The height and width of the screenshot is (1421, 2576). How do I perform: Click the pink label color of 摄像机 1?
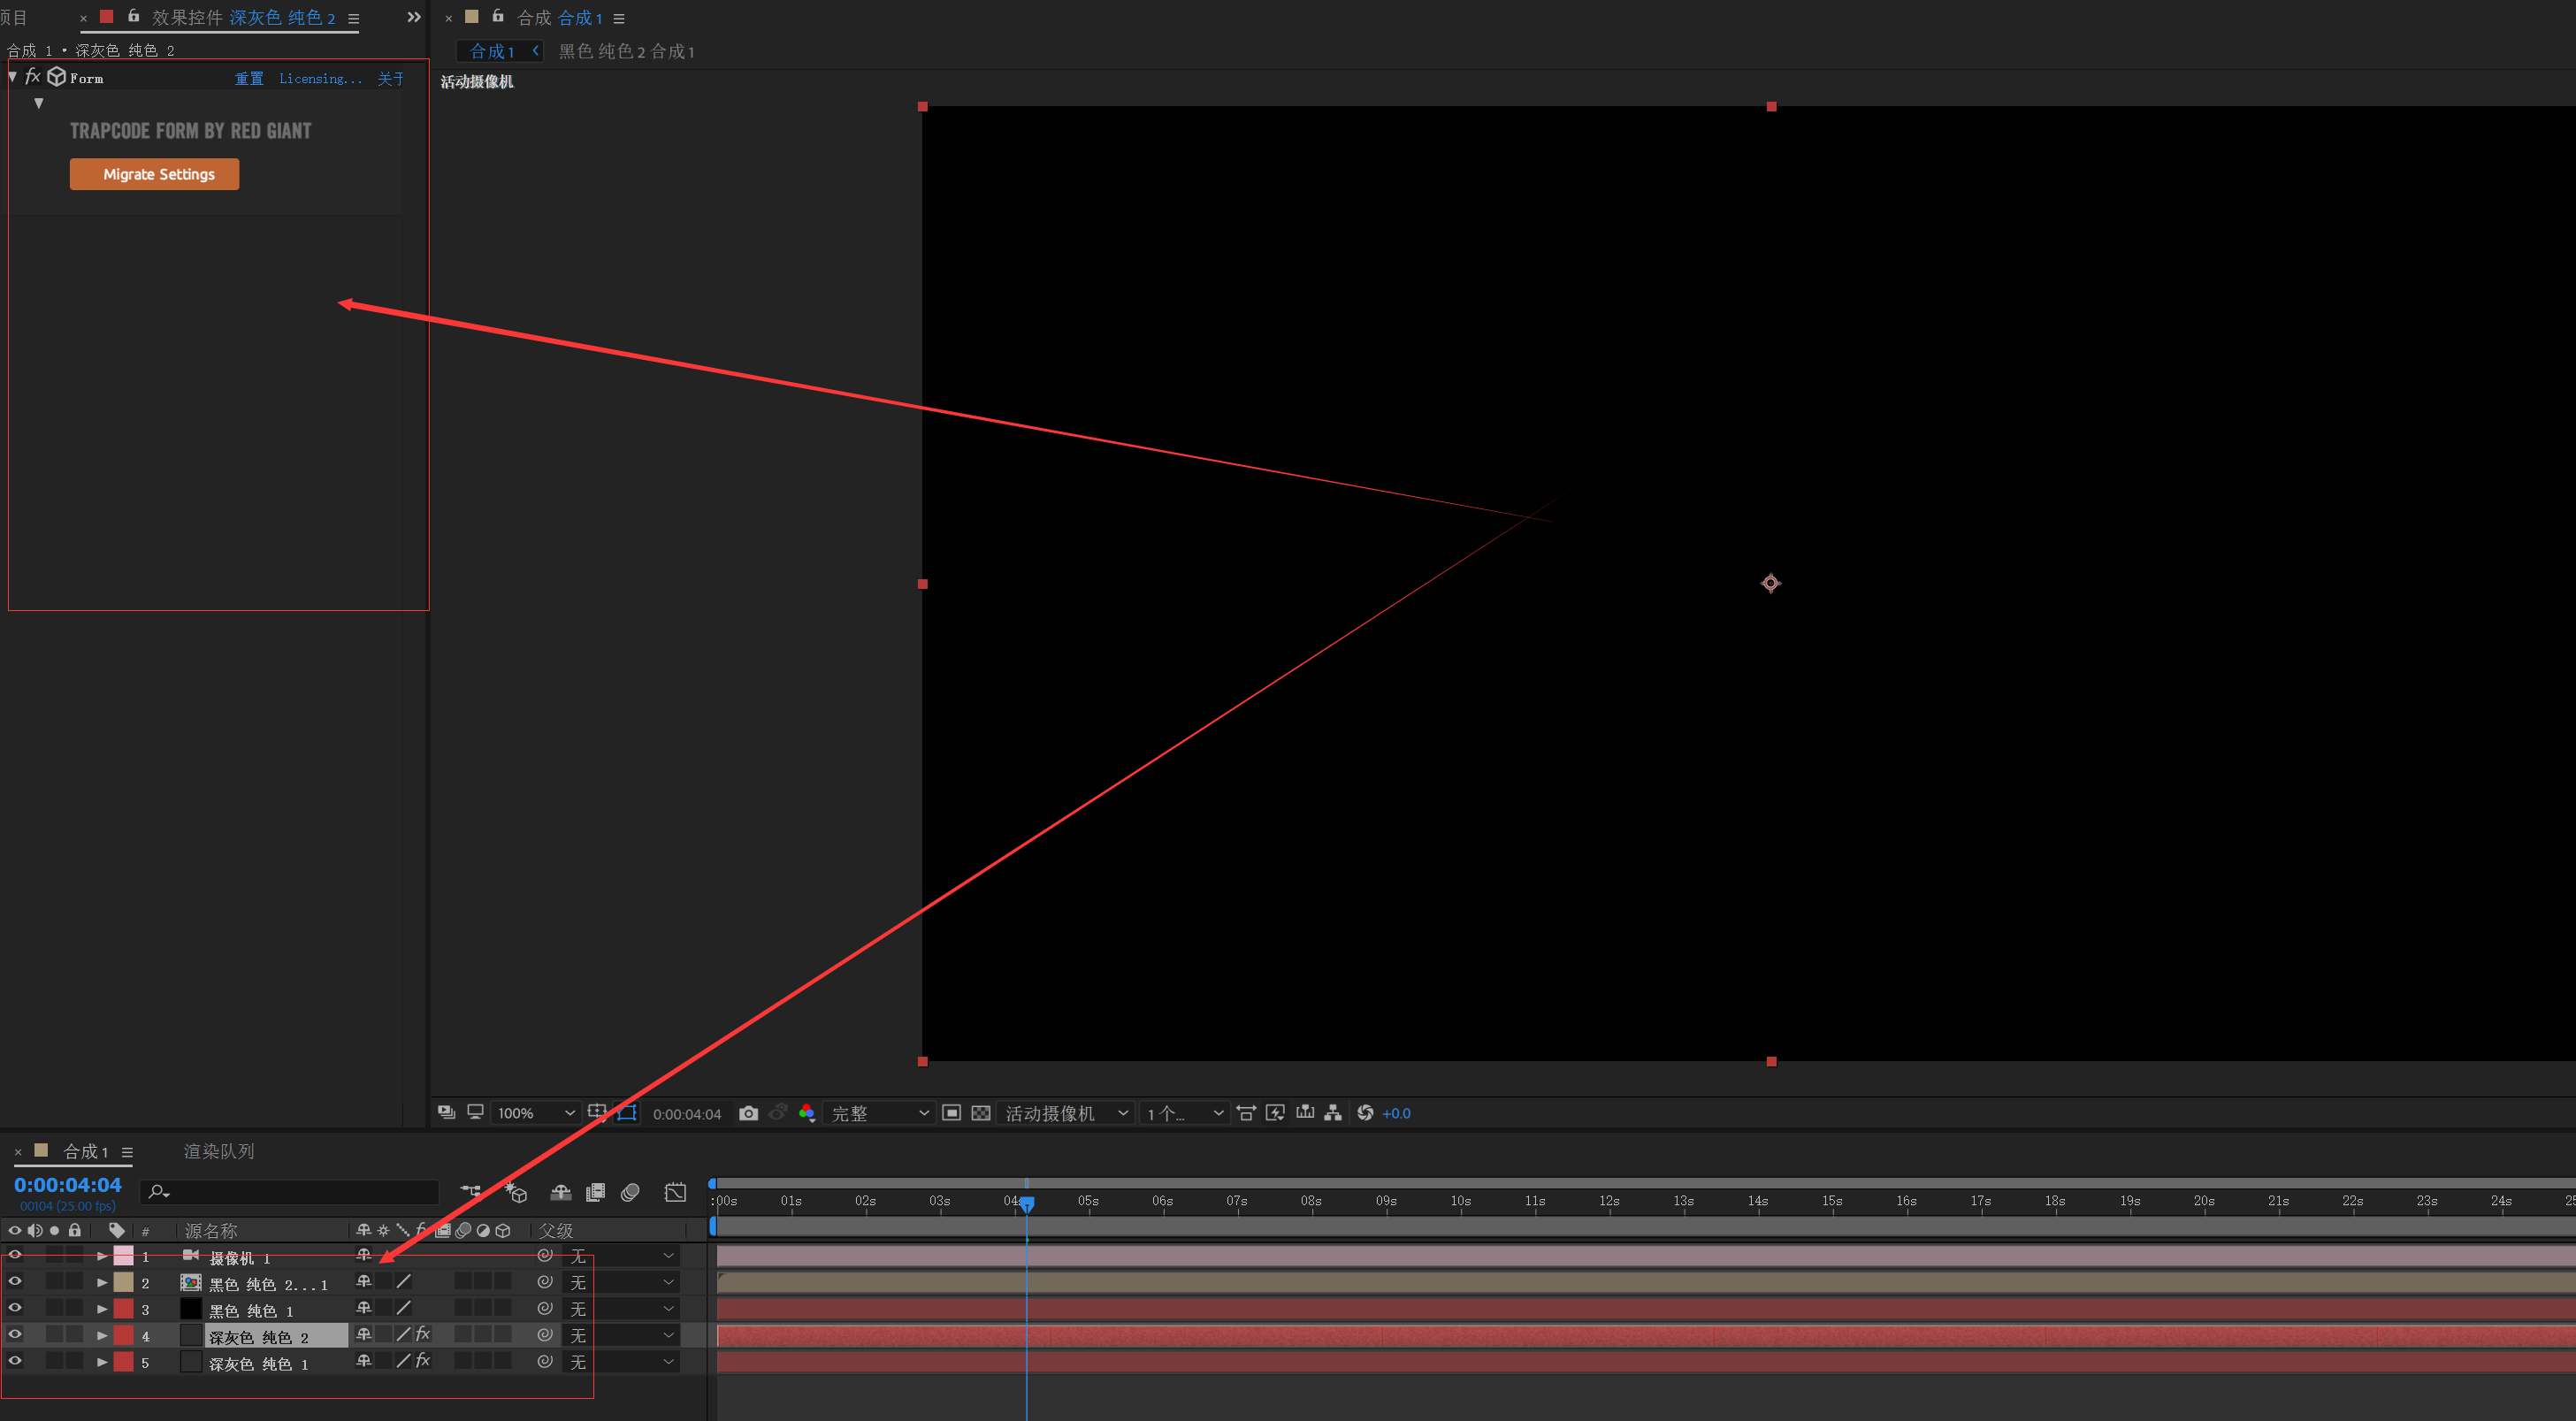[124, 1256]
